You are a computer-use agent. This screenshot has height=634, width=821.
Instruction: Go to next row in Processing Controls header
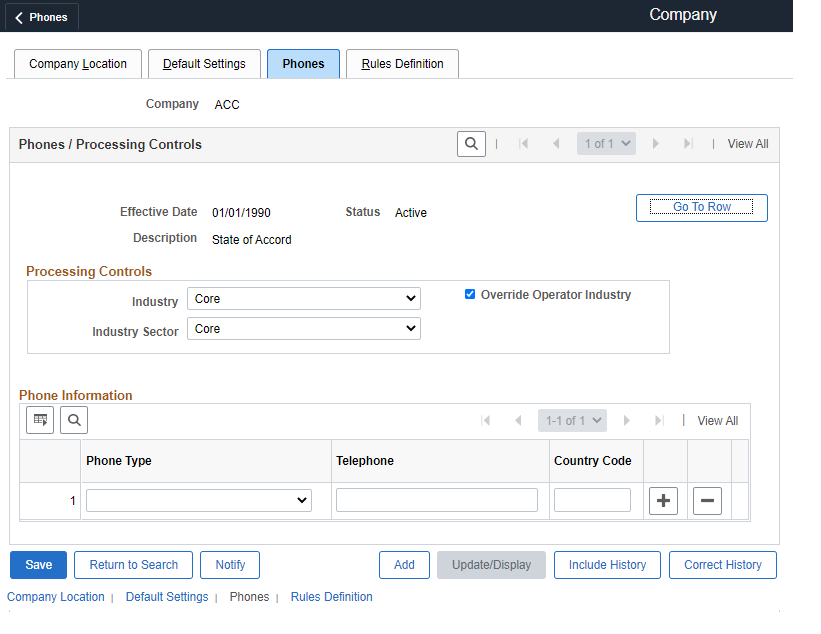pos(655,143)
